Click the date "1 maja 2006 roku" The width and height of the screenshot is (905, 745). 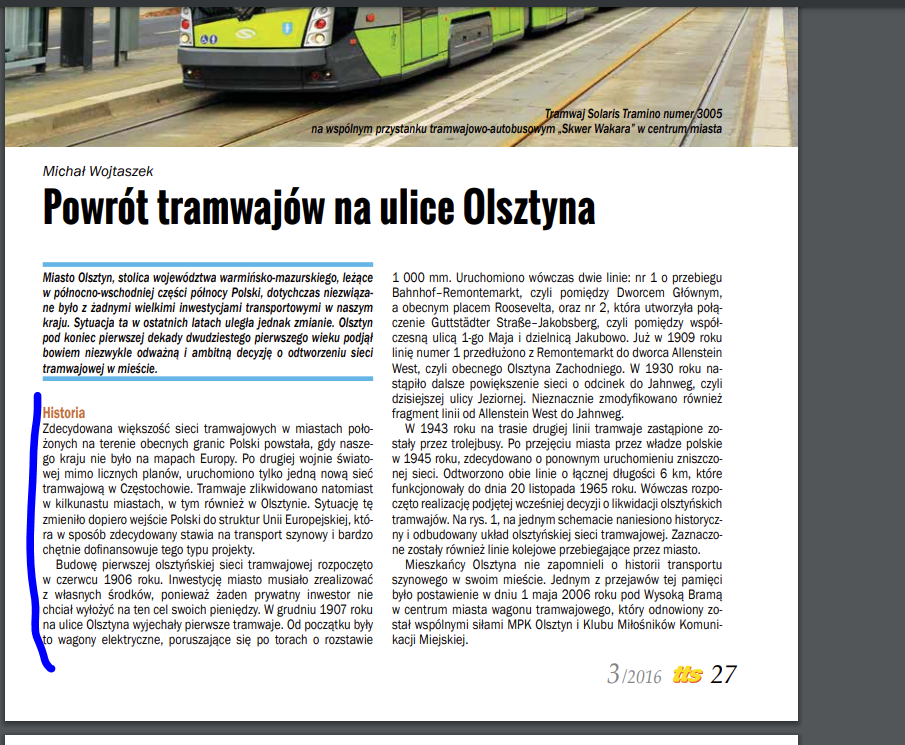click(567, 594)
